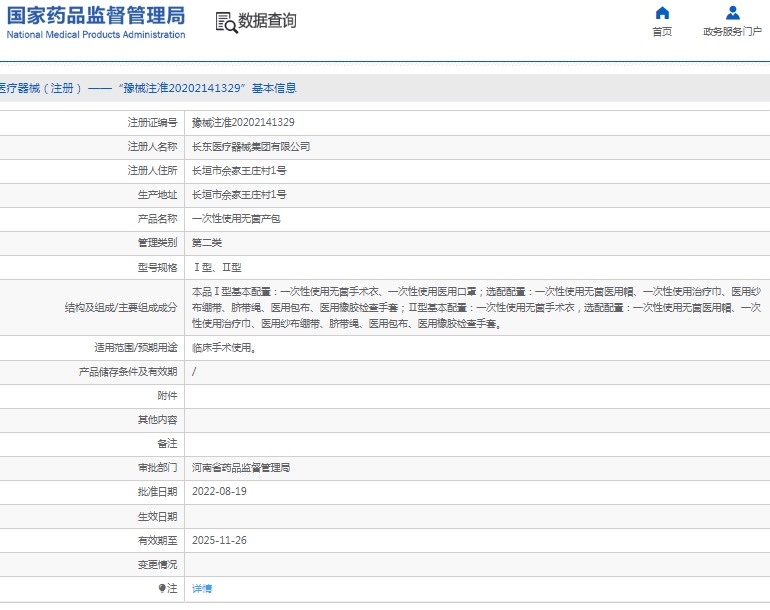
Task: Click the expiry date 2025-11-26
Action: (x=220, y=540)
